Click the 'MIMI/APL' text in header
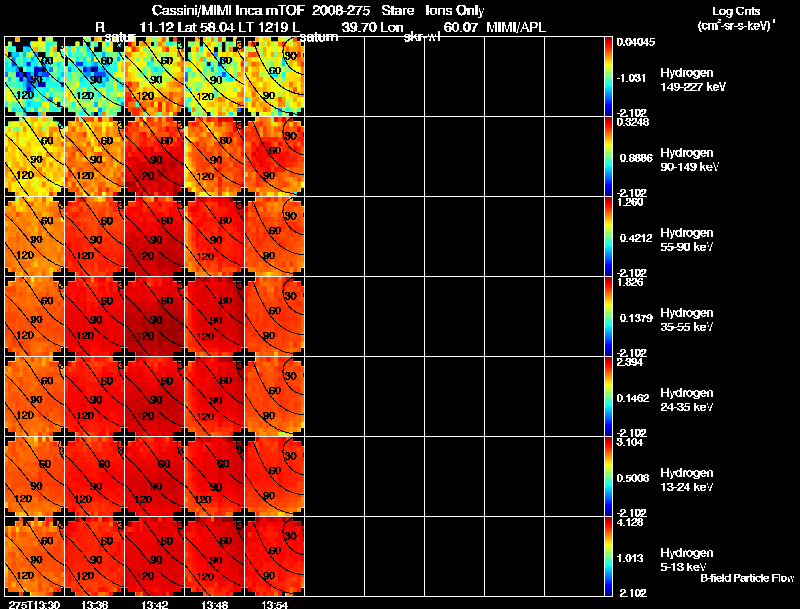Viewport: 800px width, 609px height. click(x=516, y=27)
